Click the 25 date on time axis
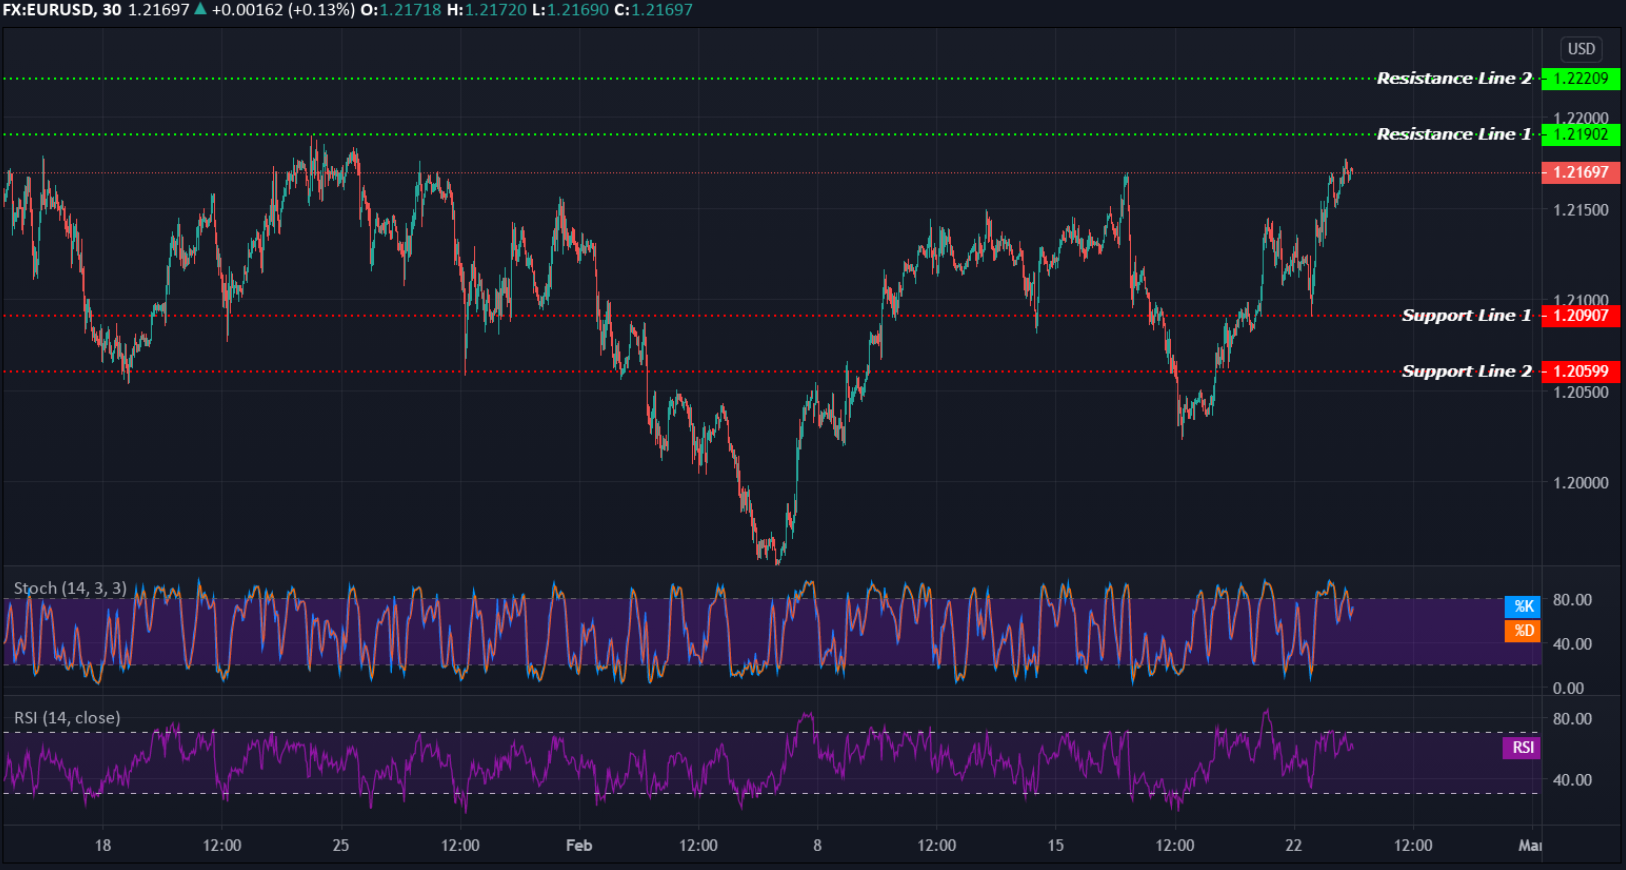Screen dimensions: 1626x870 [x=341, y=845]
